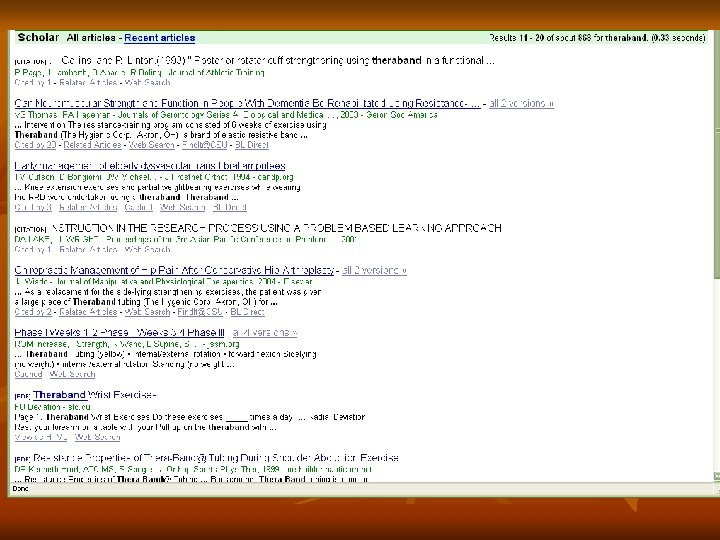Open Resistance Properties of Thera-Band Tubing PDF result
The width and height of the screenshot is (720, 540).
[x=215, y=458]
